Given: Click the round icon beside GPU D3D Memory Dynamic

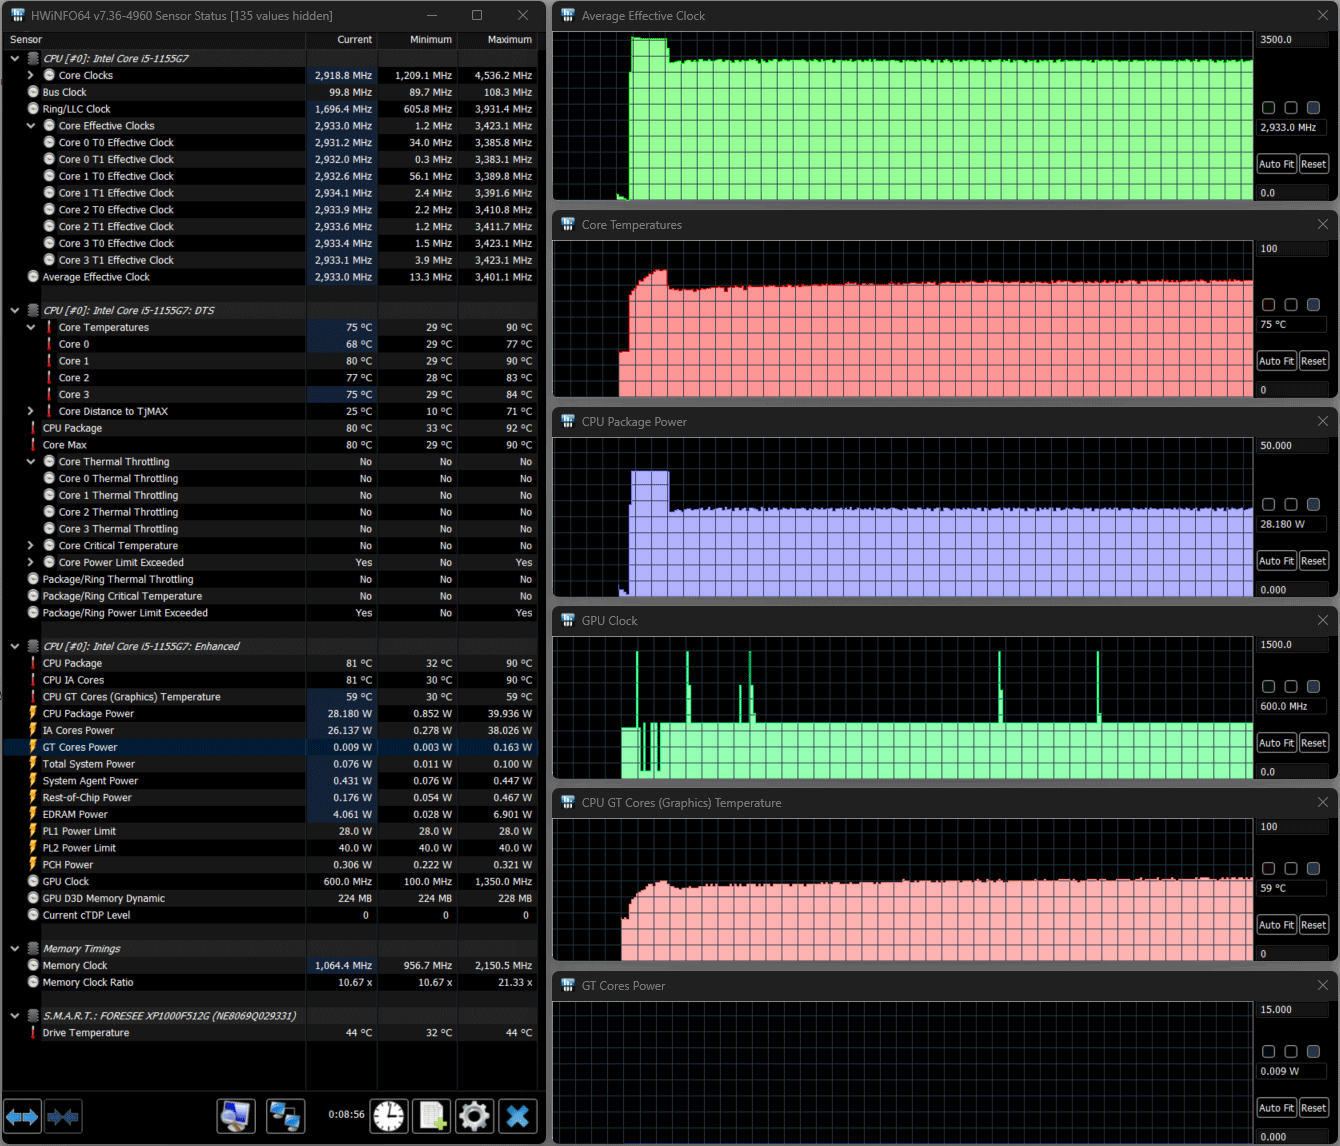Looking at the screenshot, I should [33, 898].
